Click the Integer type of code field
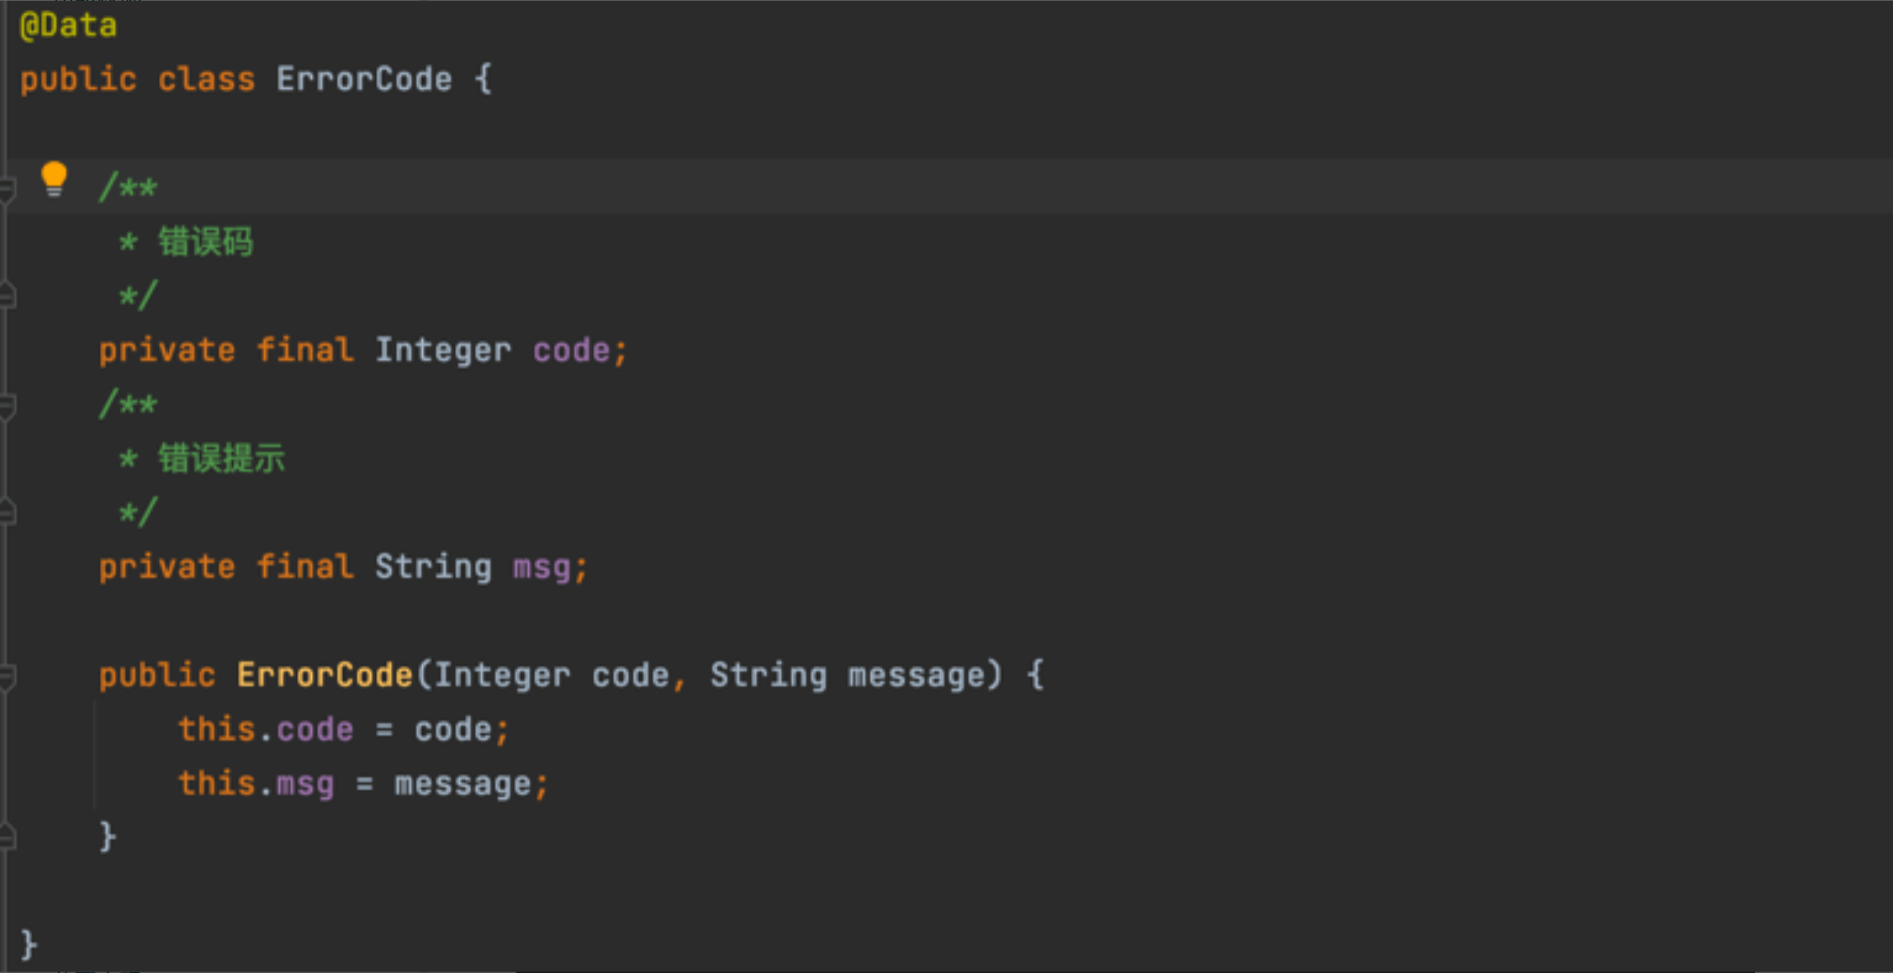1893x973 pixels. [x=442, y=350]
